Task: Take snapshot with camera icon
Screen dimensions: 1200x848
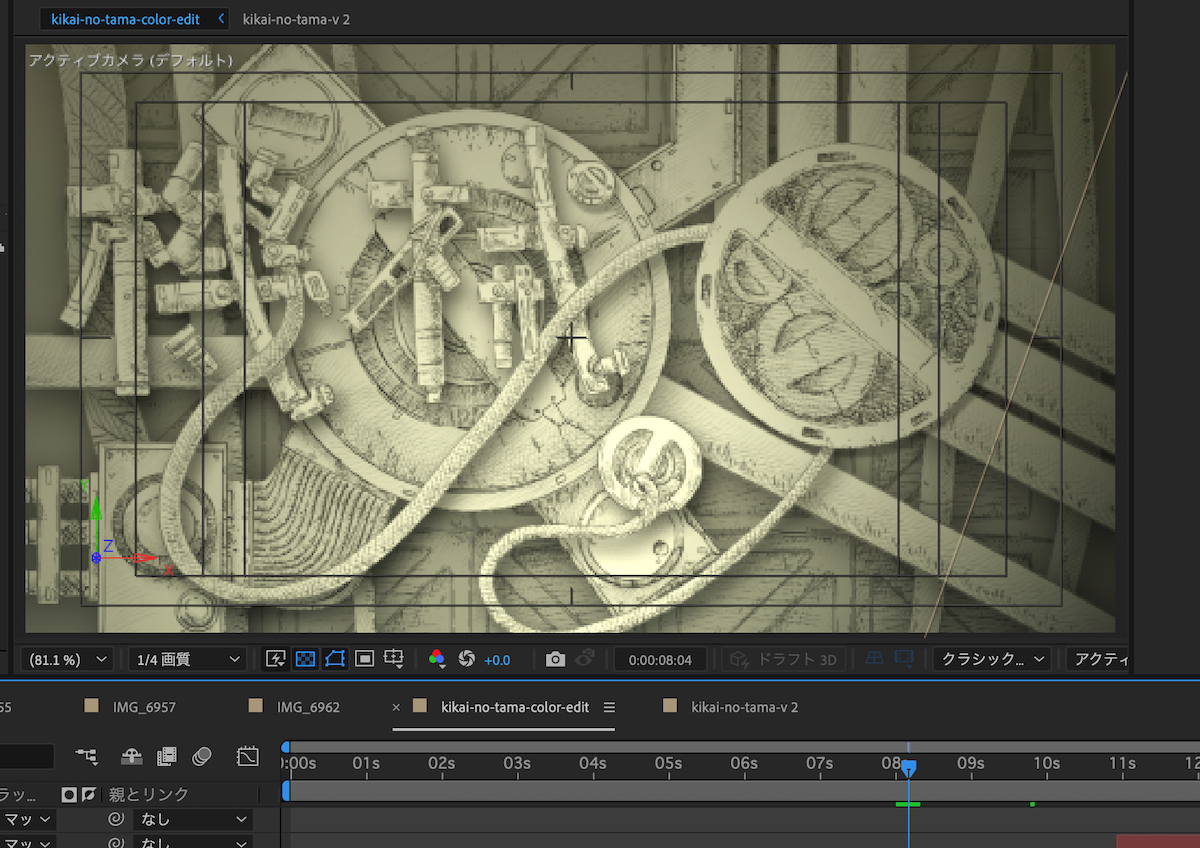Action: pyautogui.click(x=555, y=659)
